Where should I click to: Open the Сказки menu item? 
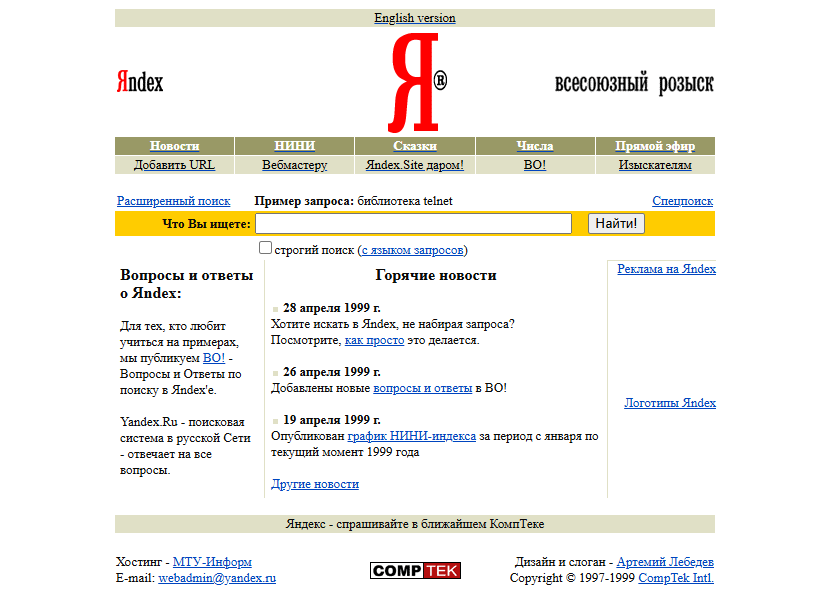[414, 146]
